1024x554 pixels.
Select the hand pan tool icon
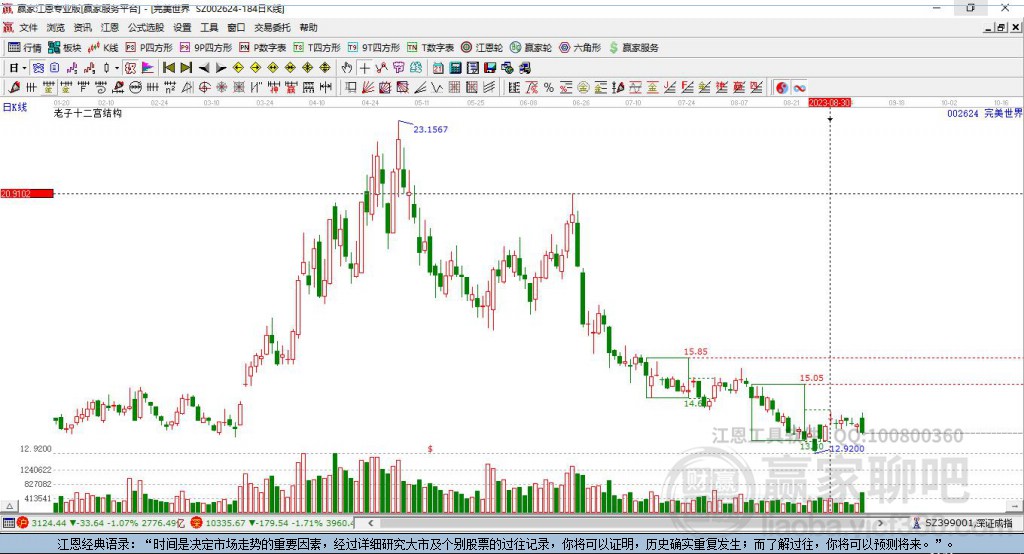[347, 68]
